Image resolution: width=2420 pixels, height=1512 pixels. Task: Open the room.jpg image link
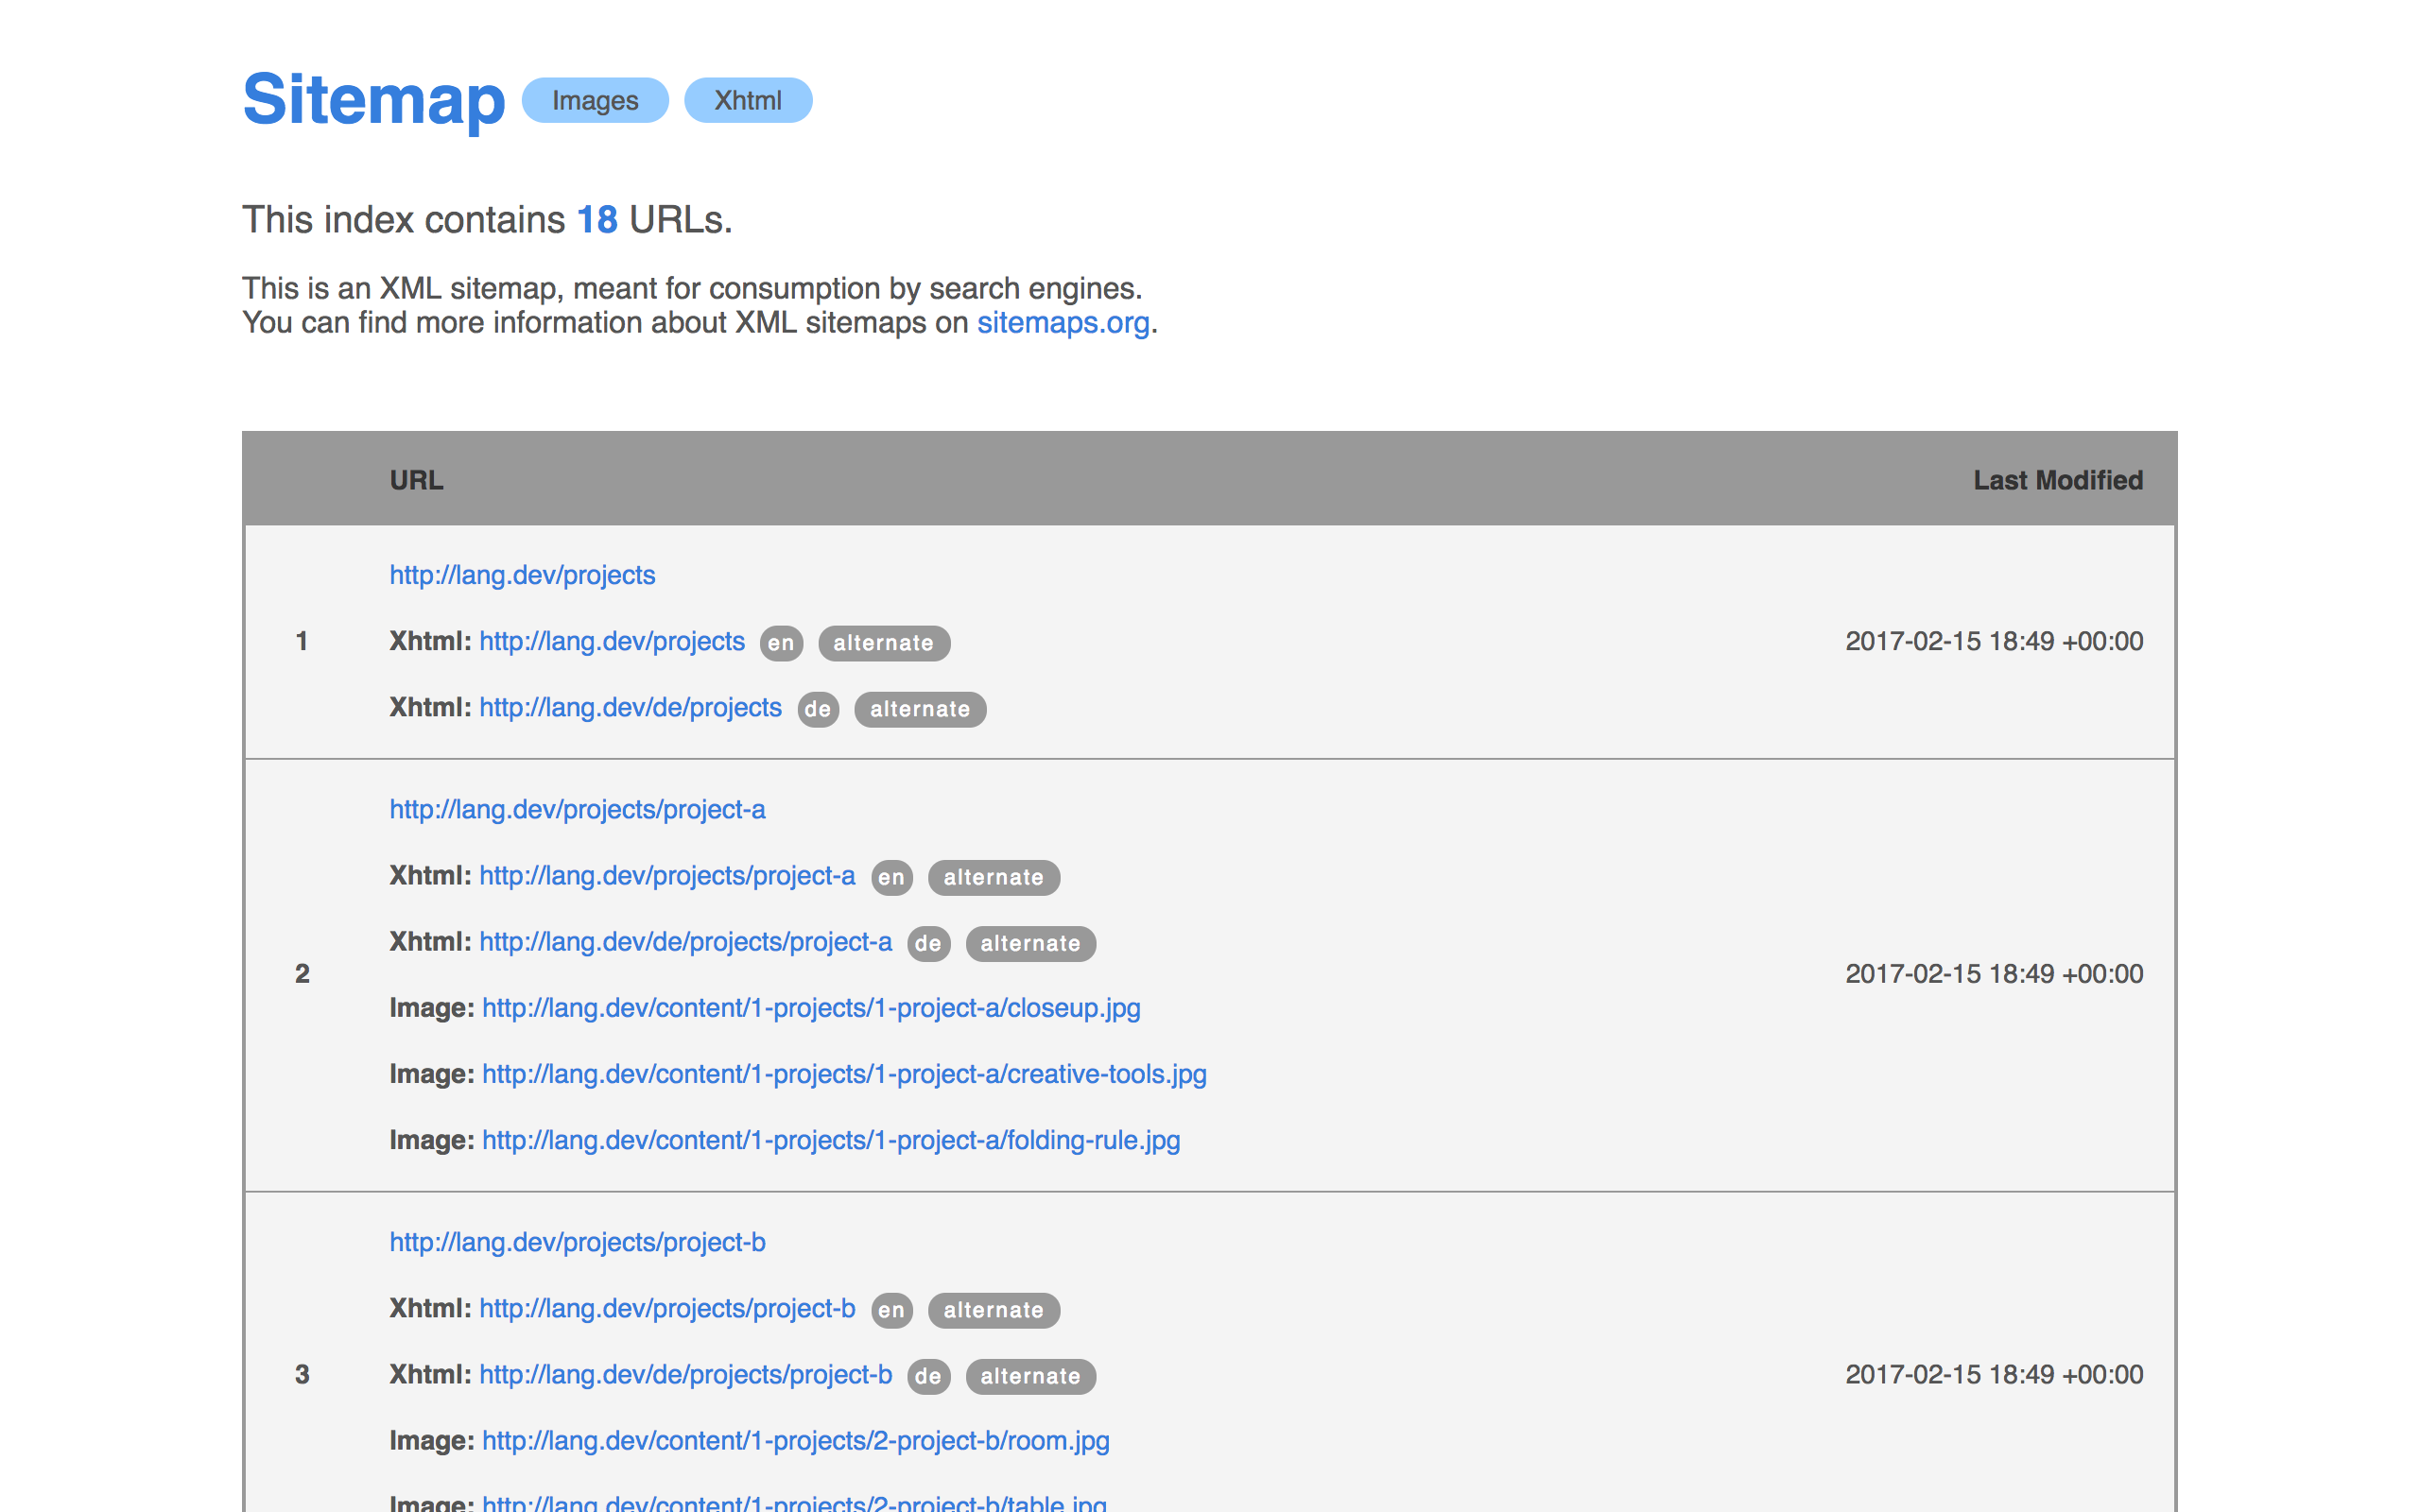[795, 1441]
